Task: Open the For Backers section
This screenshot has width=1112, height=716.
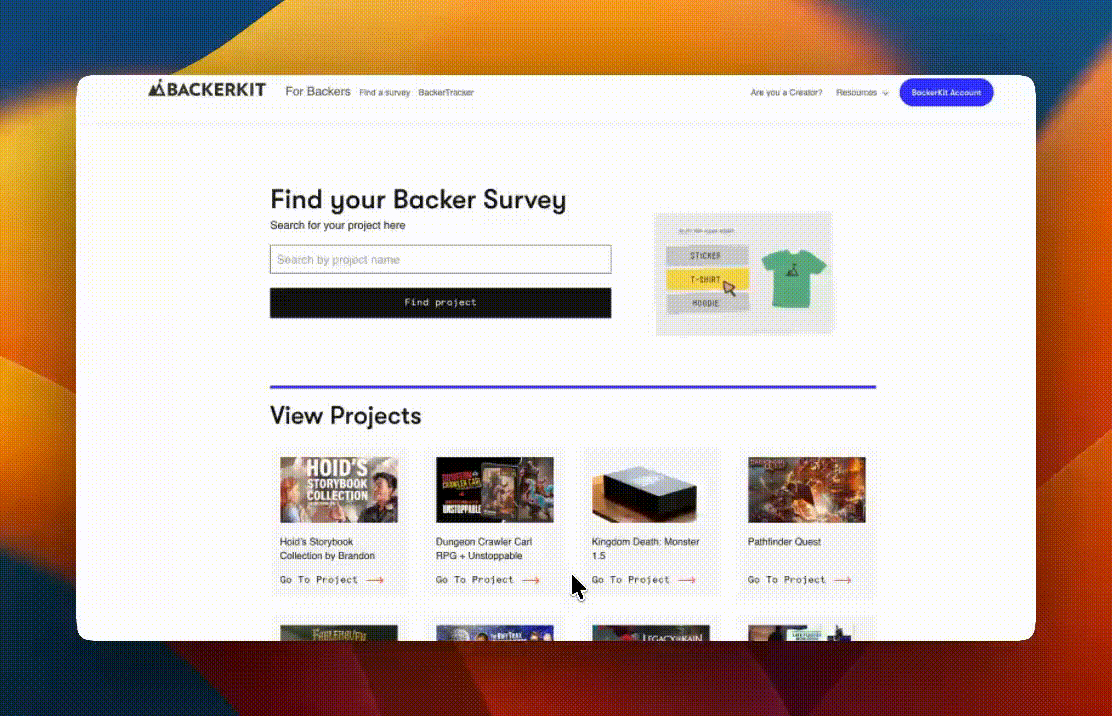Action: (x=318, y=91)
